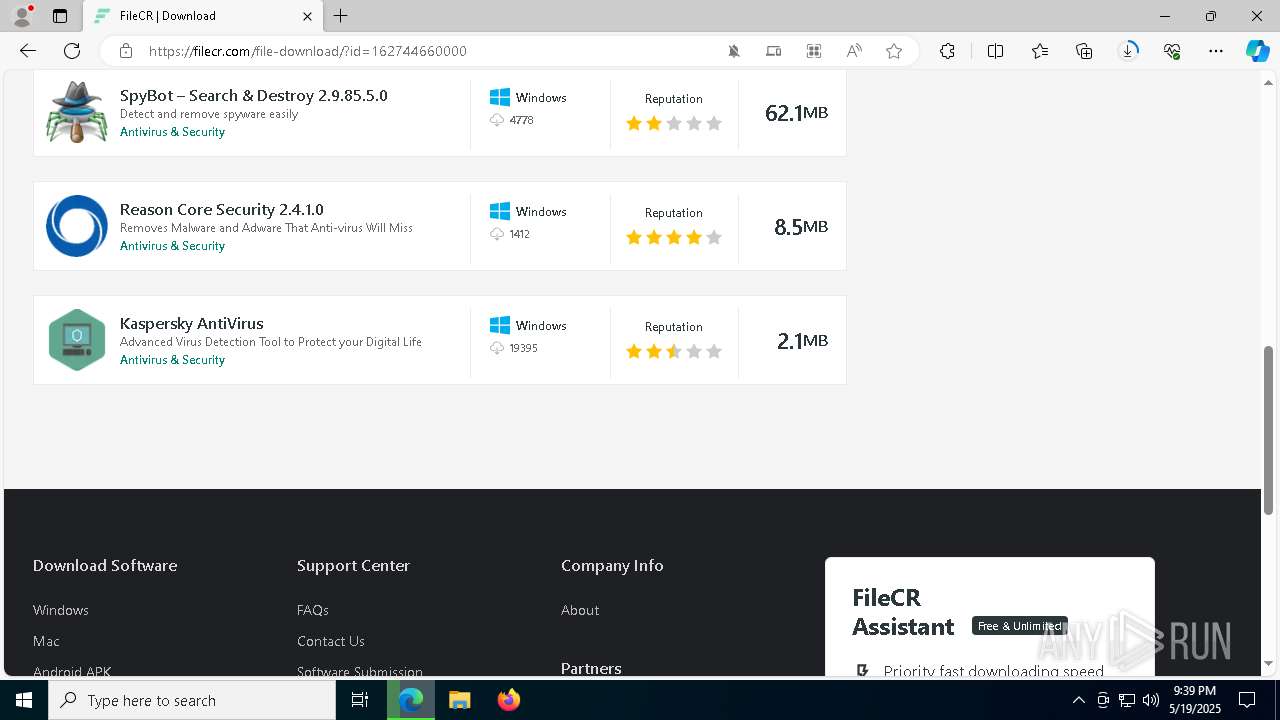
Task: Activate Read Aloud icon
Action: click(x=854, y=51)
